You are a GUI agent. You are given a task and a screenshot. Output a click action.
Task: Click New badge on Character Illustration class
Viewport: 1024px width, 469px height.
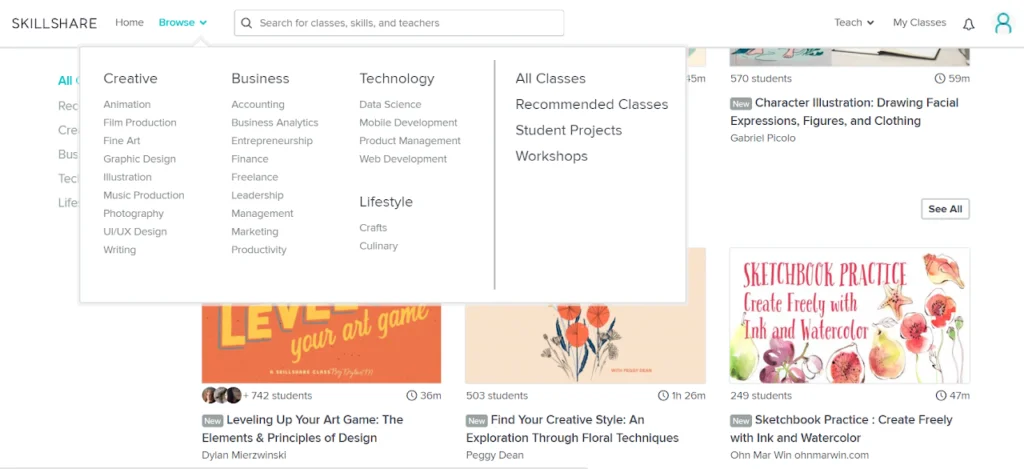[741, 104]
